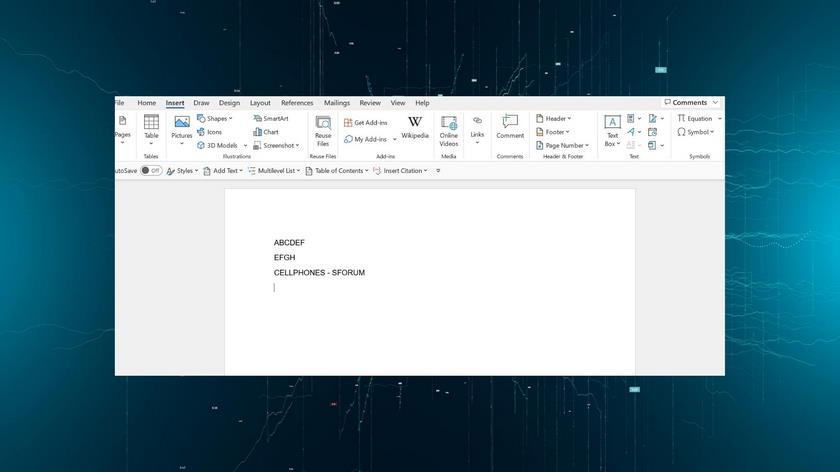
Task: Open Get Add-ins
Action: pos(366,123)
